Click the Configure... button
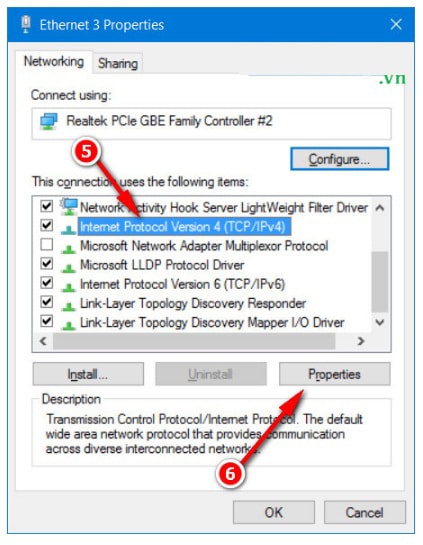Viewport: 423px width, 545px height. (x=340, y=159)
